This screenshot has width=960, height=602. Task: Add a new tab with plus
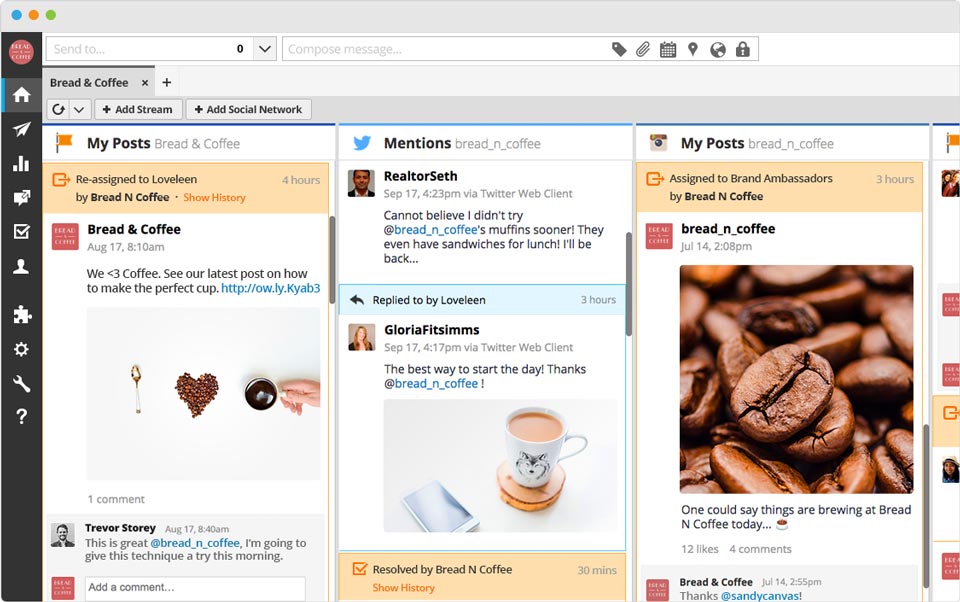tap(167, 83)
